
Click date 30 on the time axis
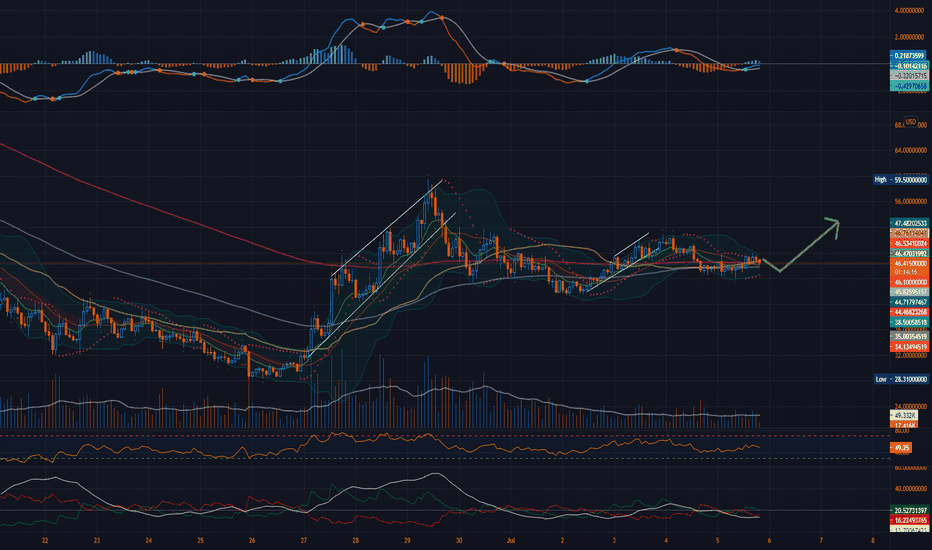point(459,541)
